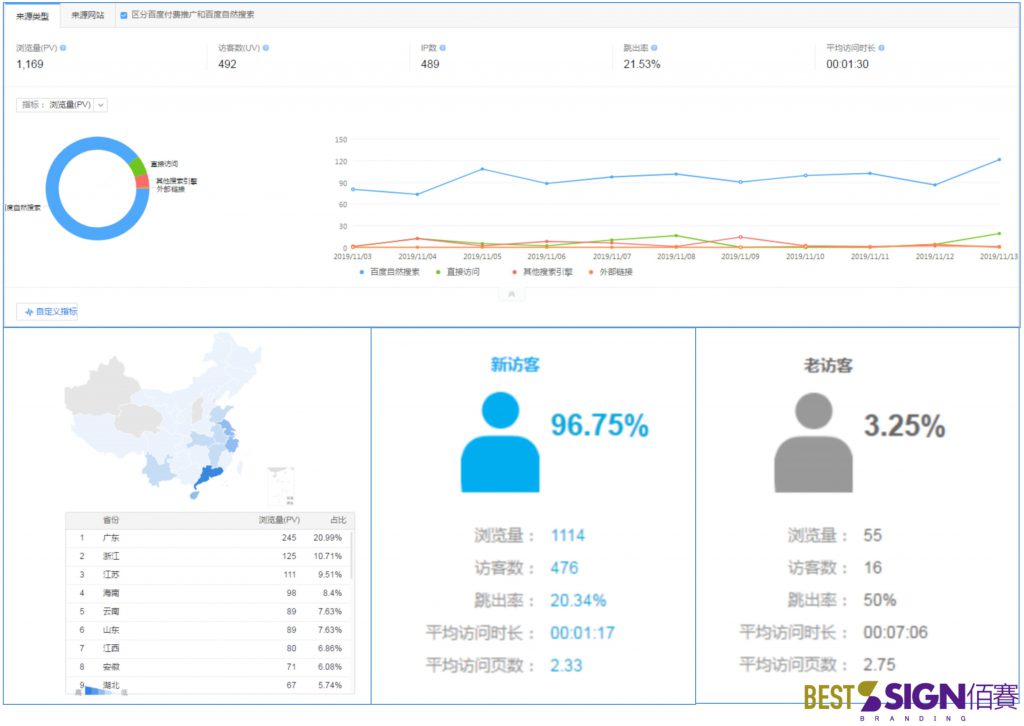This screenshot has width=1024, height=726.
Task: Click the 浏览量(PV) table column header
Action: click(279, 520)
